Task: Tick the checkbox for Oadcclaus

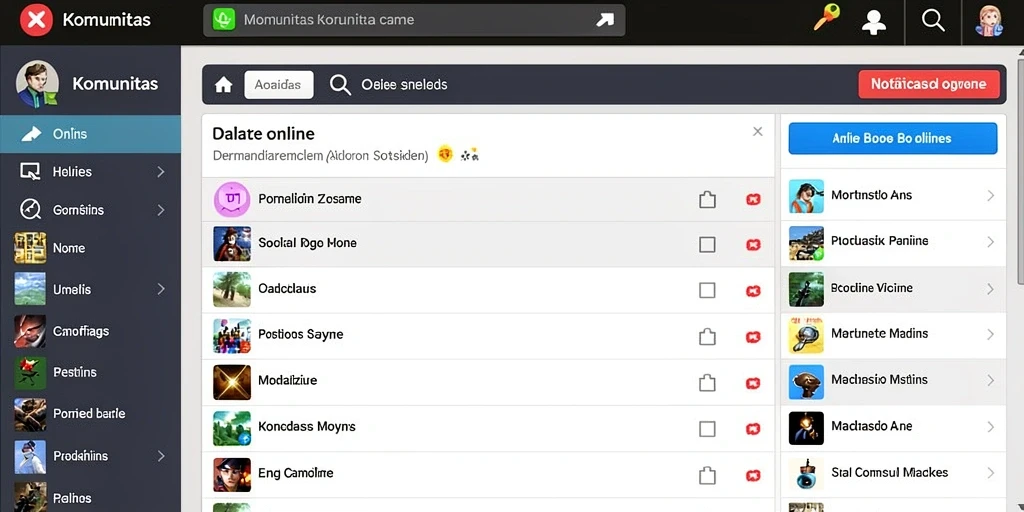Action: coord(707,291)
